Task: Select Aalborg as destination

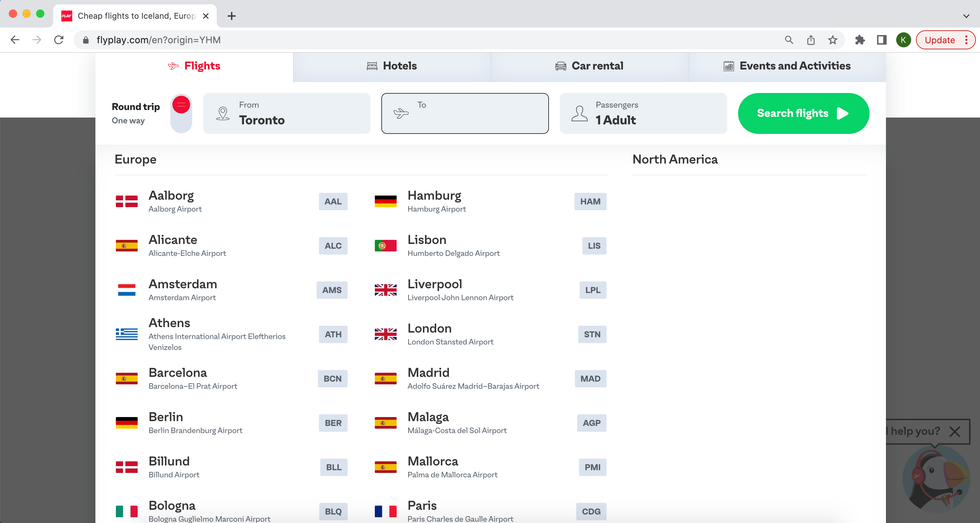Action: tap(231, 201)
